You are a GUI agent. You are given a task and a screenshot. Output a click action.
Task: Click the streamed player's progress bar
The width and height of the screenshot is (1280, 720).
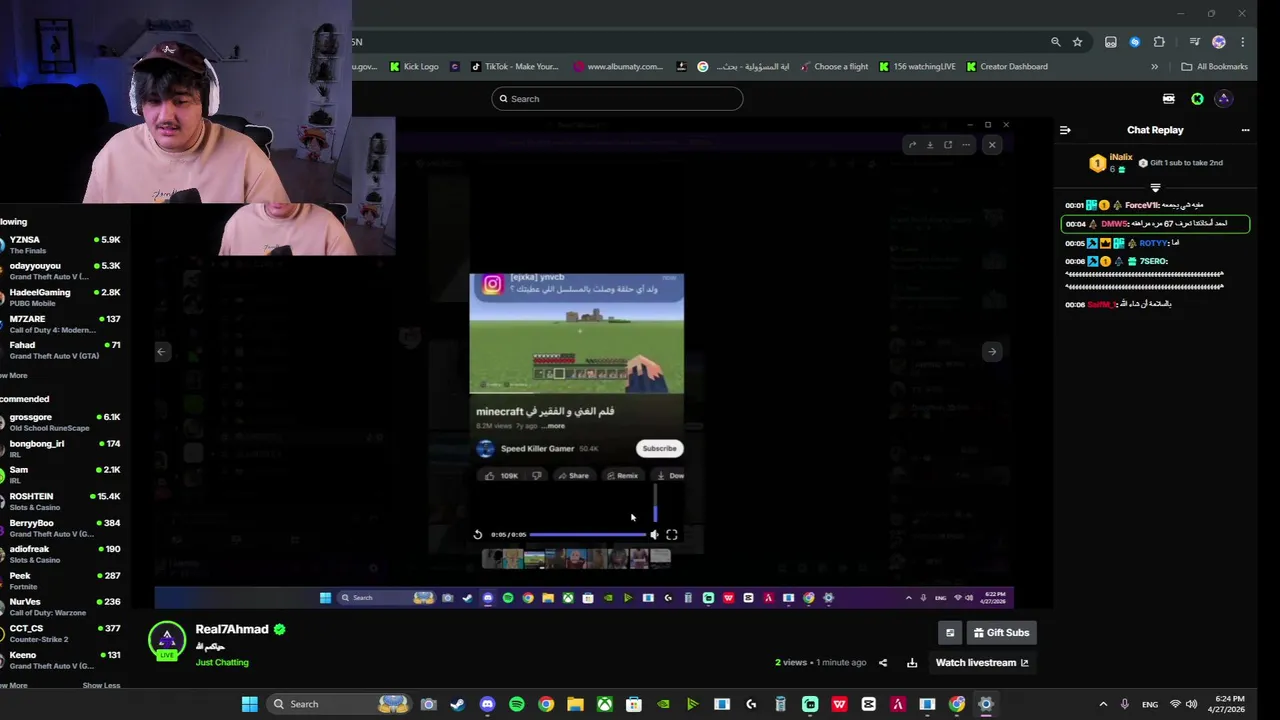coord(587,535)
